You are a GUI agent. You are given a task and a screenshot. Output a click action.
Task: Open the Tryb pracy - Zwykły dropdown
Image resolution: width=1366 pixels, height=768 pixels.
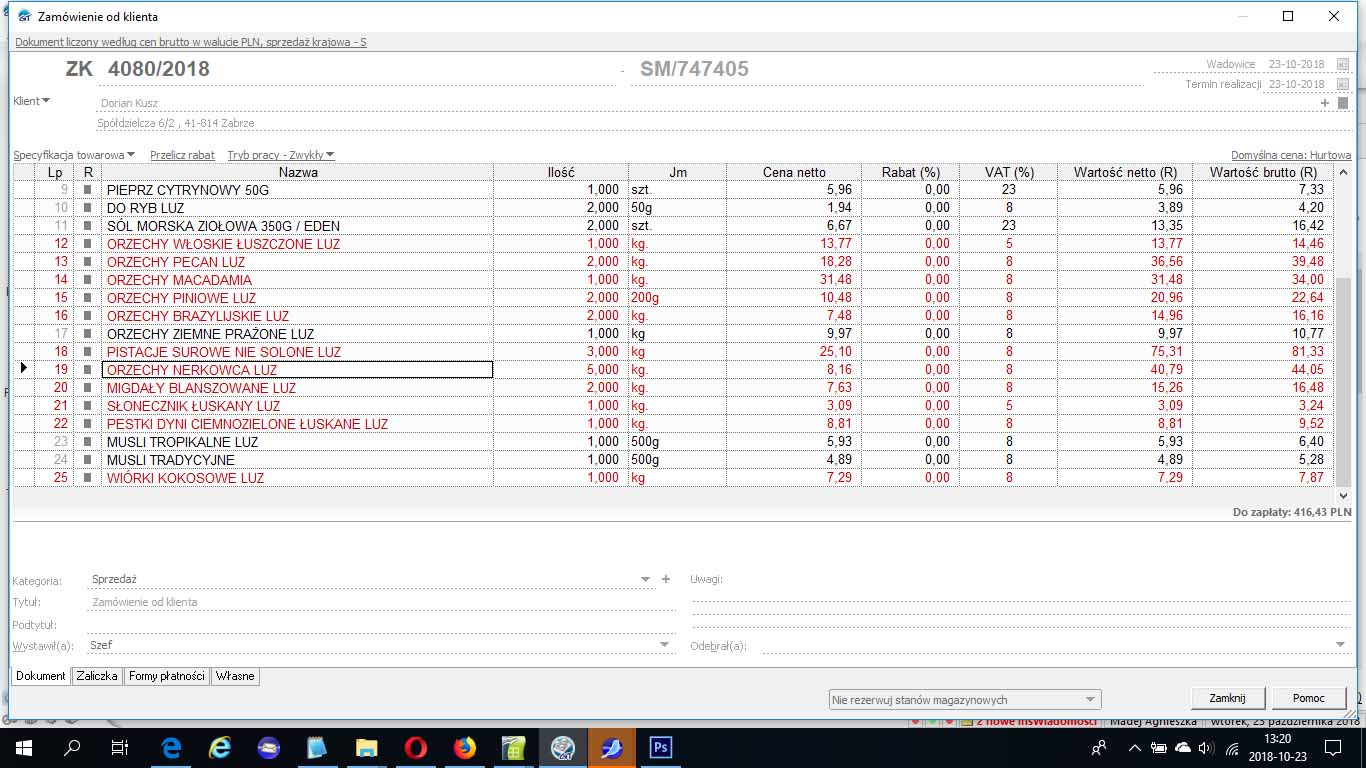click(x=280, y=155)
